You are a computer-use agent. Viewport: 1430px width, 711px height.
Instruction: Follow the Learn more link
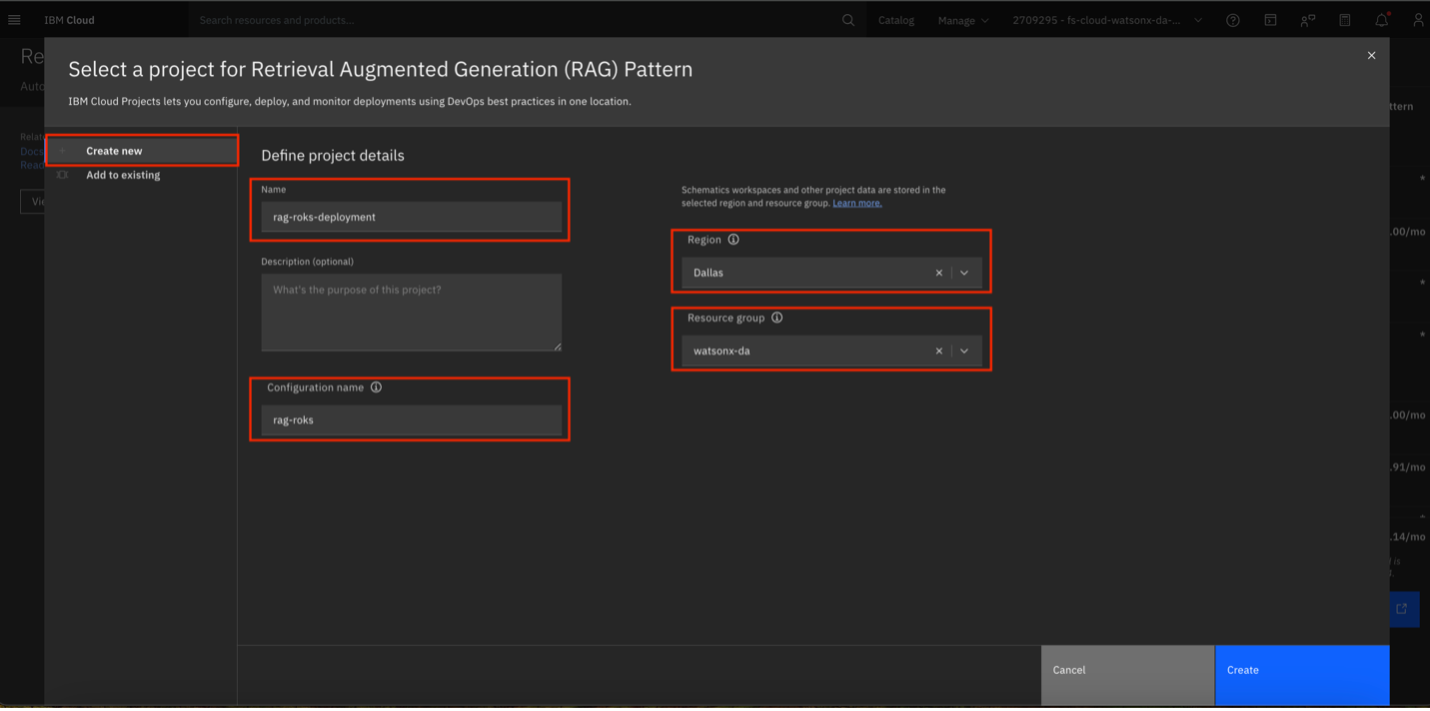[x=857, y=203]
